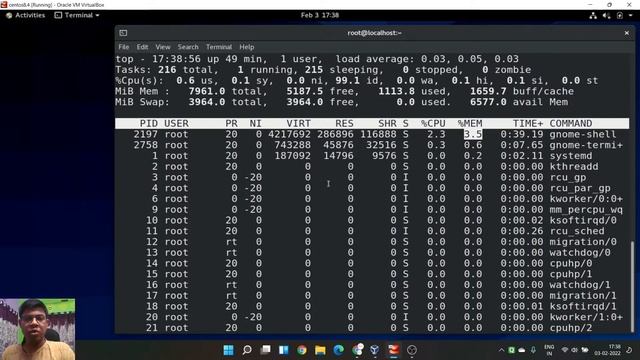Click the root@localhost window title

point(374,33)
